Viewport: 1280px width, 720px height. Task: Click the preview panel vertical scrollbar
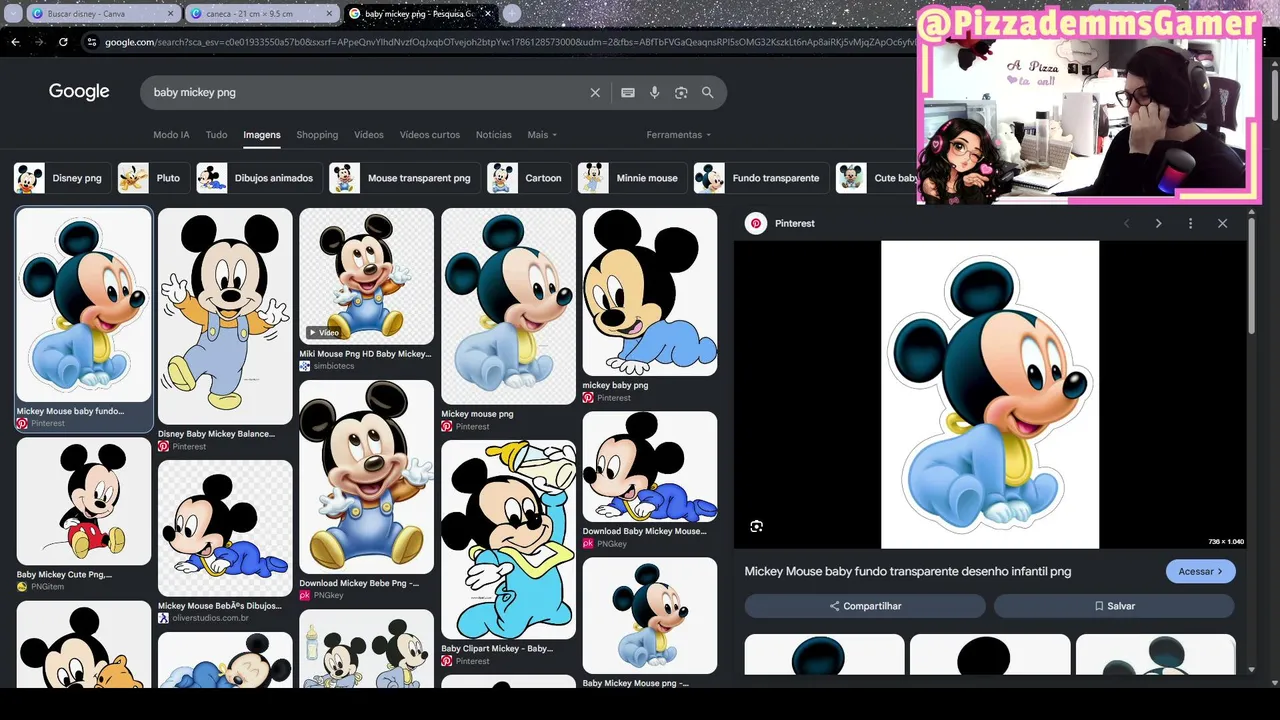point(1251,277)
